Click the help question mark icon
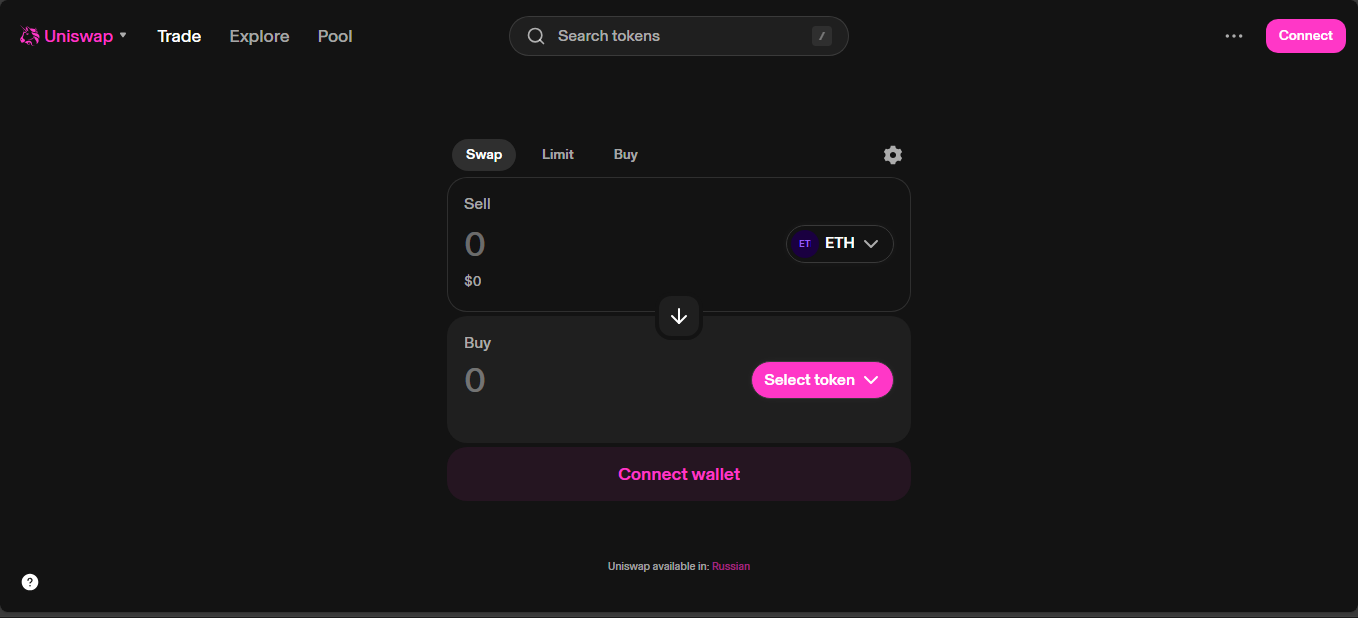1358x618 pixels. click(30, 582)
